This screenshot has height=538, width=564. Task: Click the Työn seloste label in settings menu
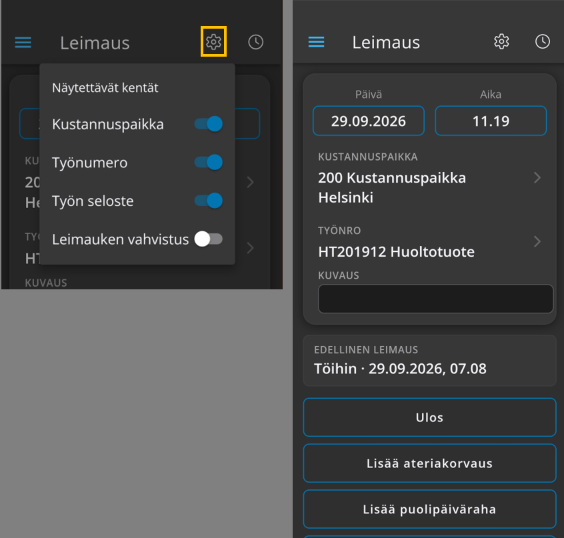[x=92, y=201]
